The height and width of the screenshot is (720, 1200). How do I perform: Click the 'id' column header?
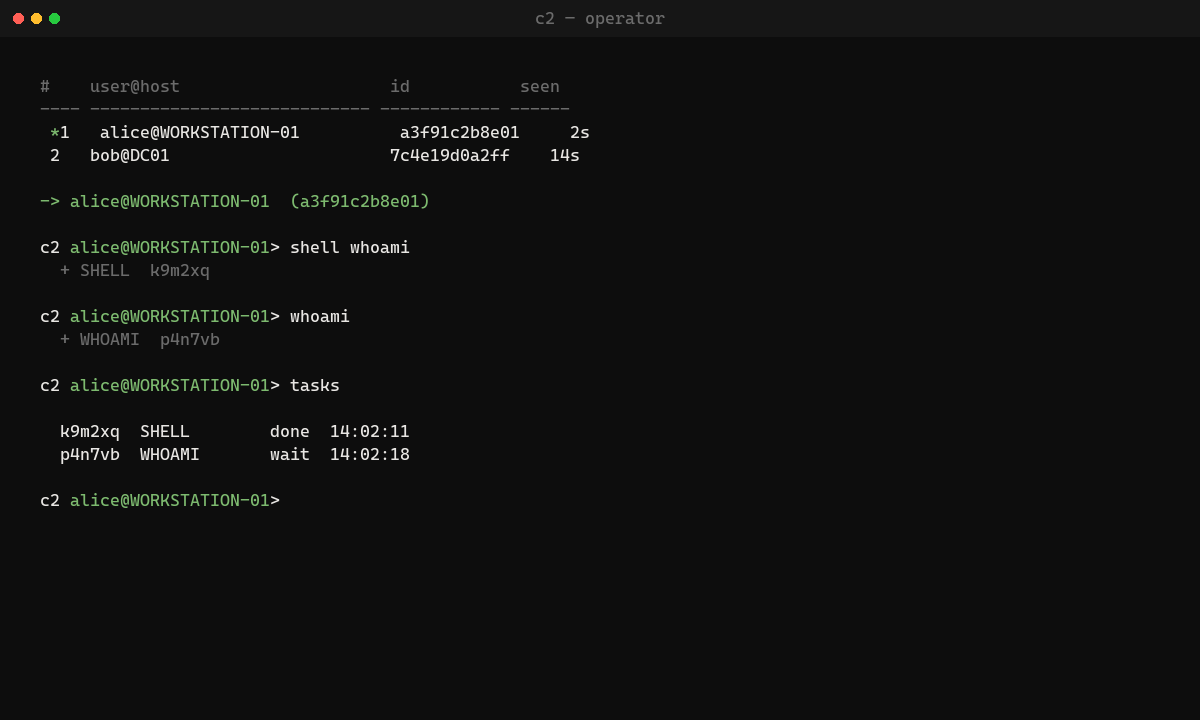400,86
